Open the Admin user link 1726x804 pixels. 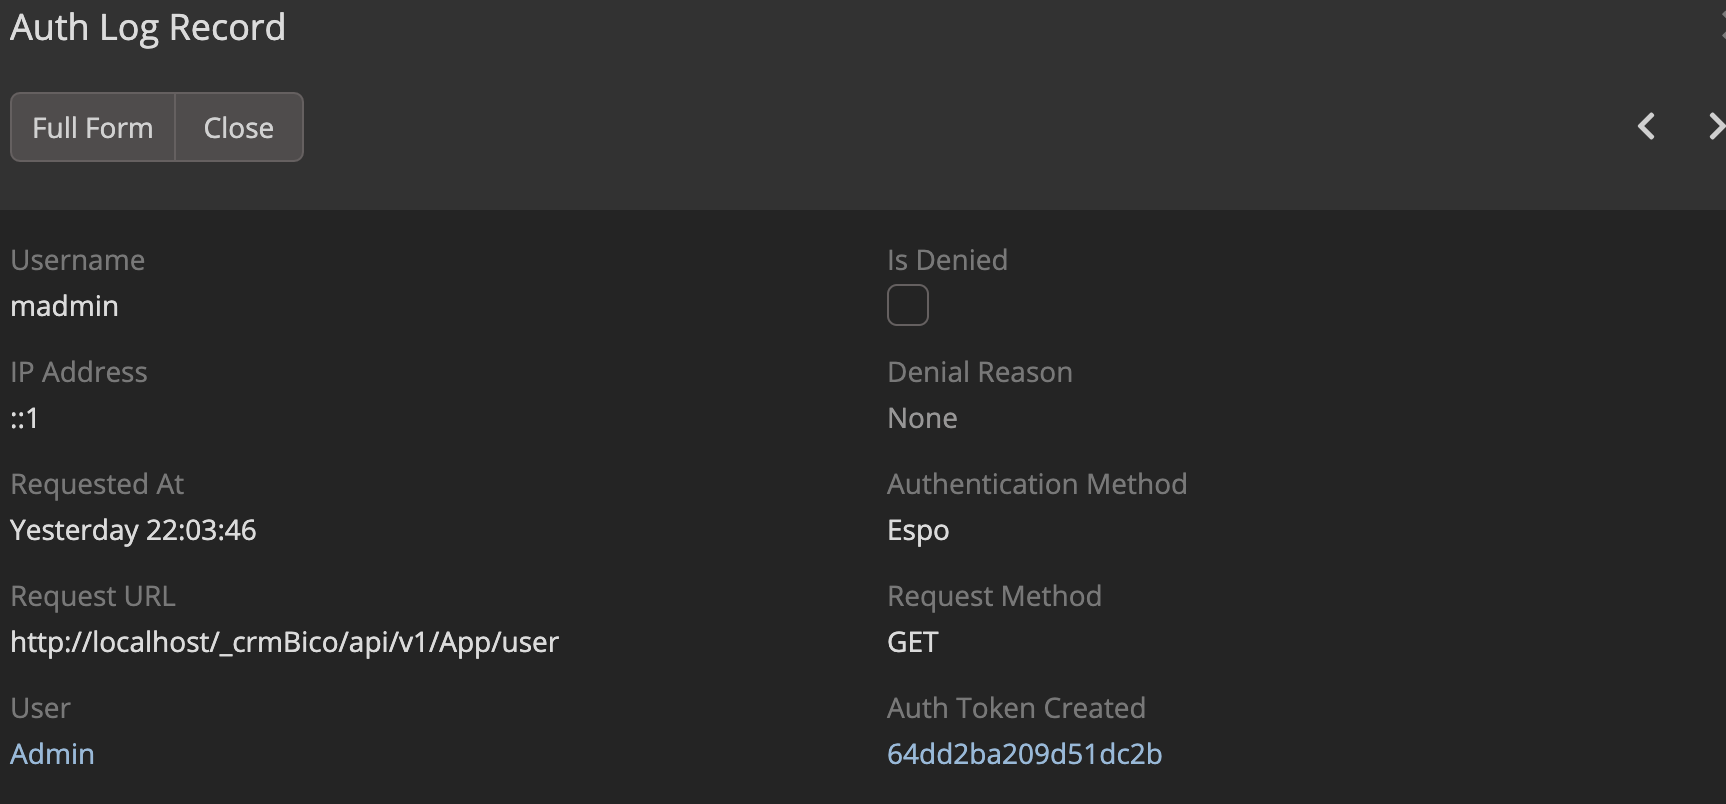point(52,753)
